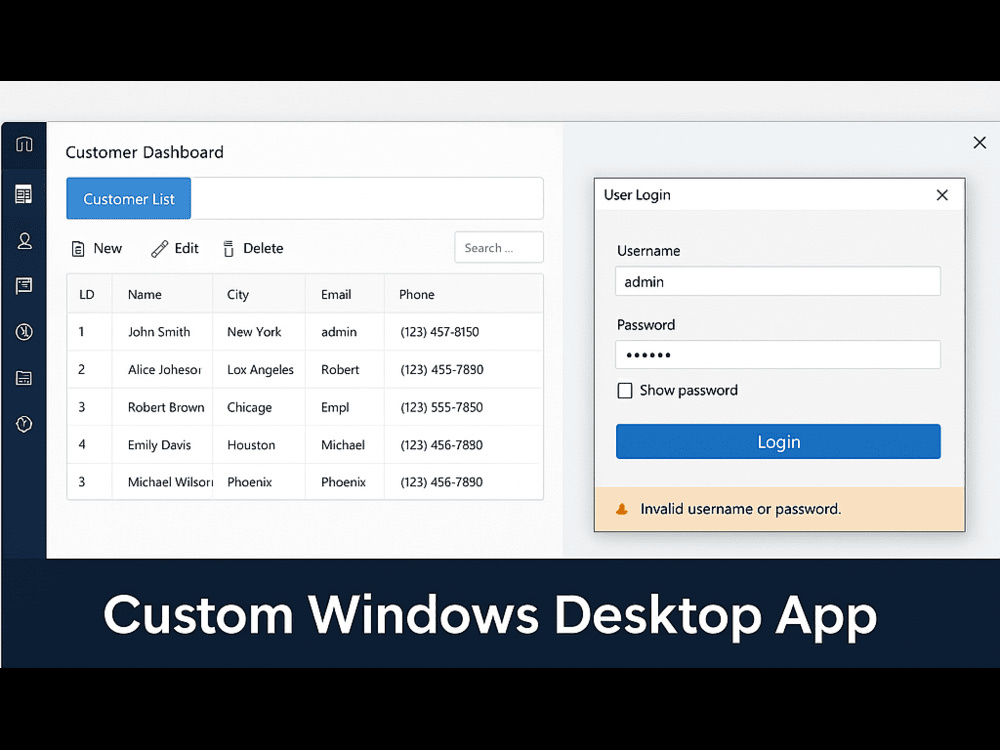The height and width of the screenshot is (750, 1000).
Task: Click the Delete toolbar label
Action: coord(263,248)
